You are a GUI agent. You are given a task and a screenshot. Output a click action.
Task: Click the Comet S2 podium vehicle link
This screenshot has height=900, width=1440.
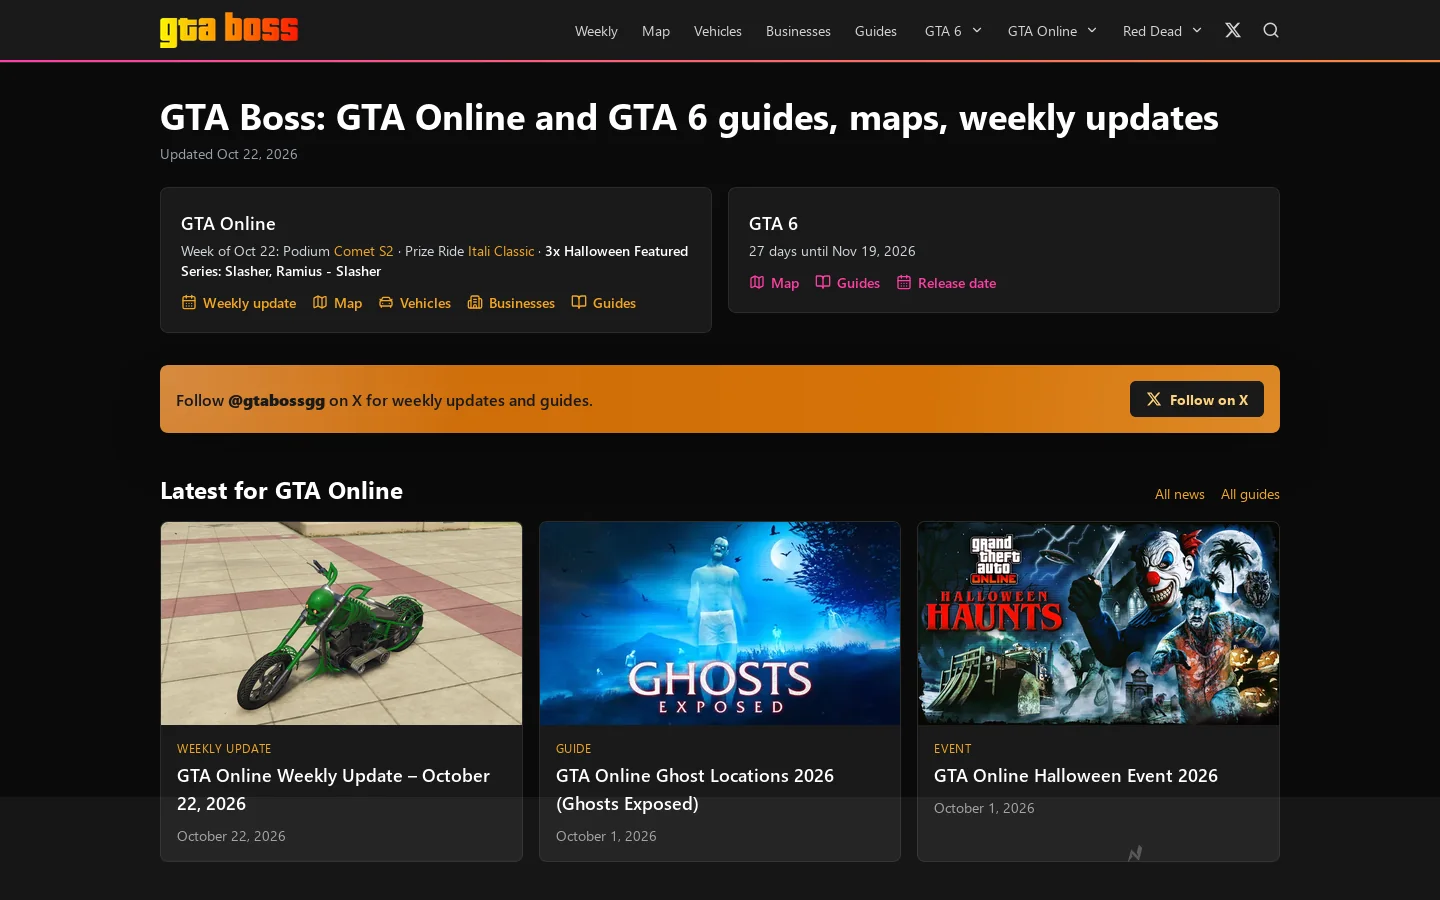[364, 251]
